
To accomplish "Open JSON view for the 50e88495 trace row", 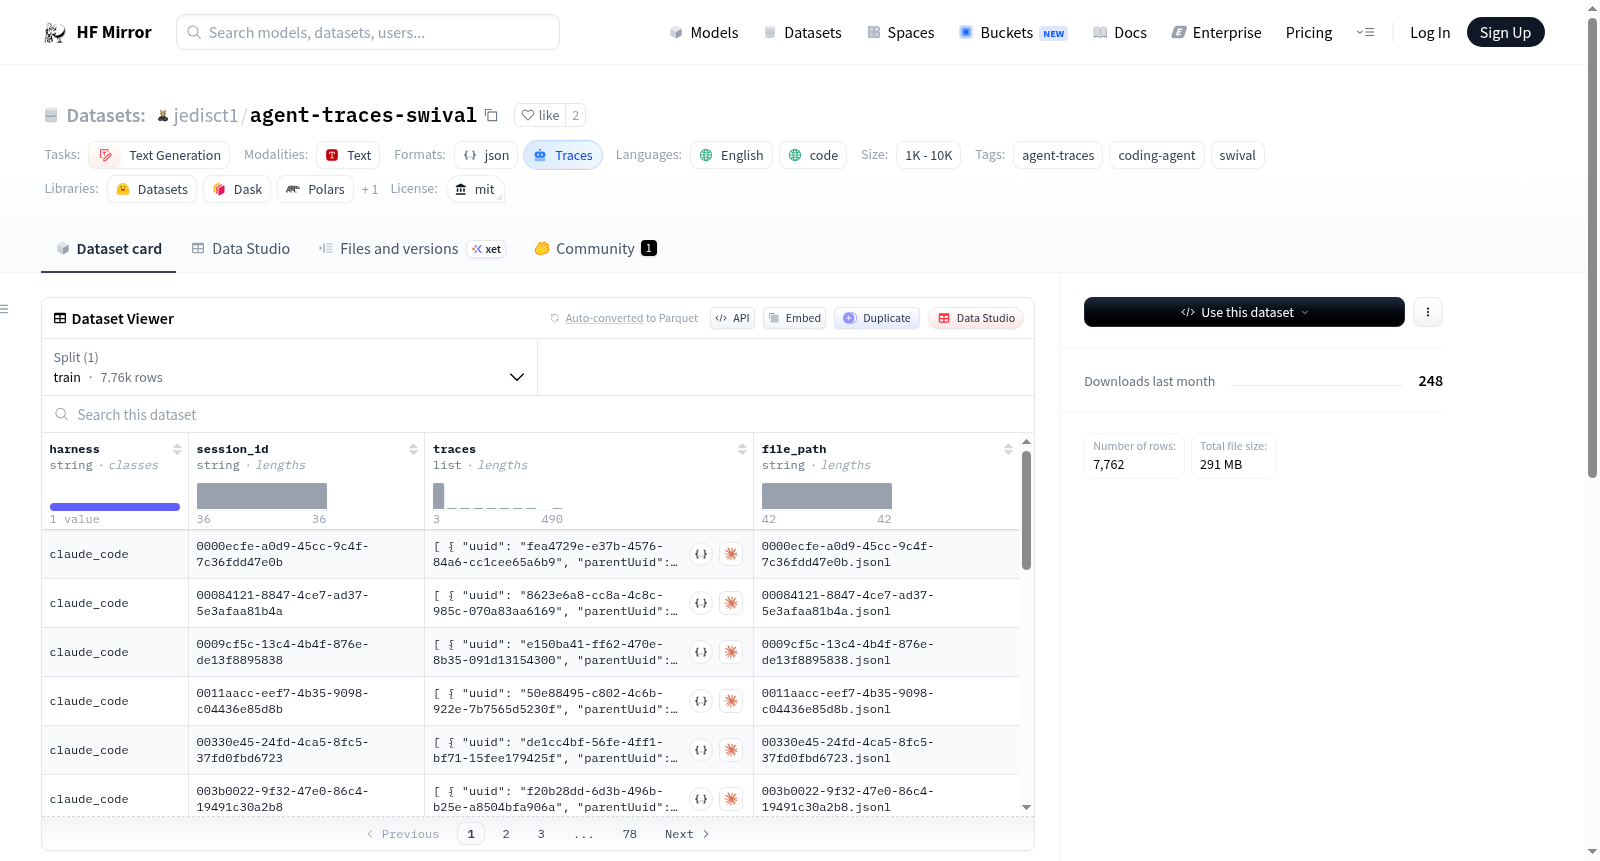I will pyautogui.click(x=701, y=701).
